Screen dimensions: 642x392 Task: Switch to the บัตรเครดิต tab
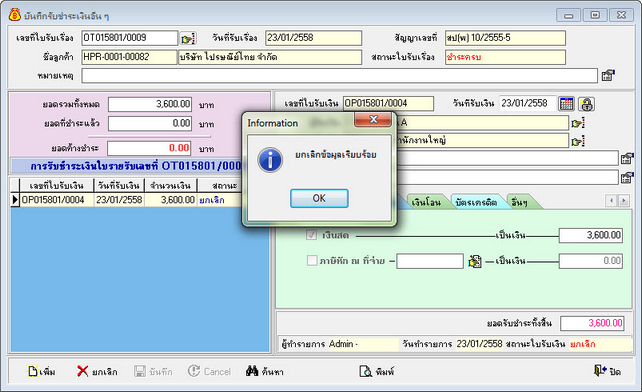(x=476, y=202)
